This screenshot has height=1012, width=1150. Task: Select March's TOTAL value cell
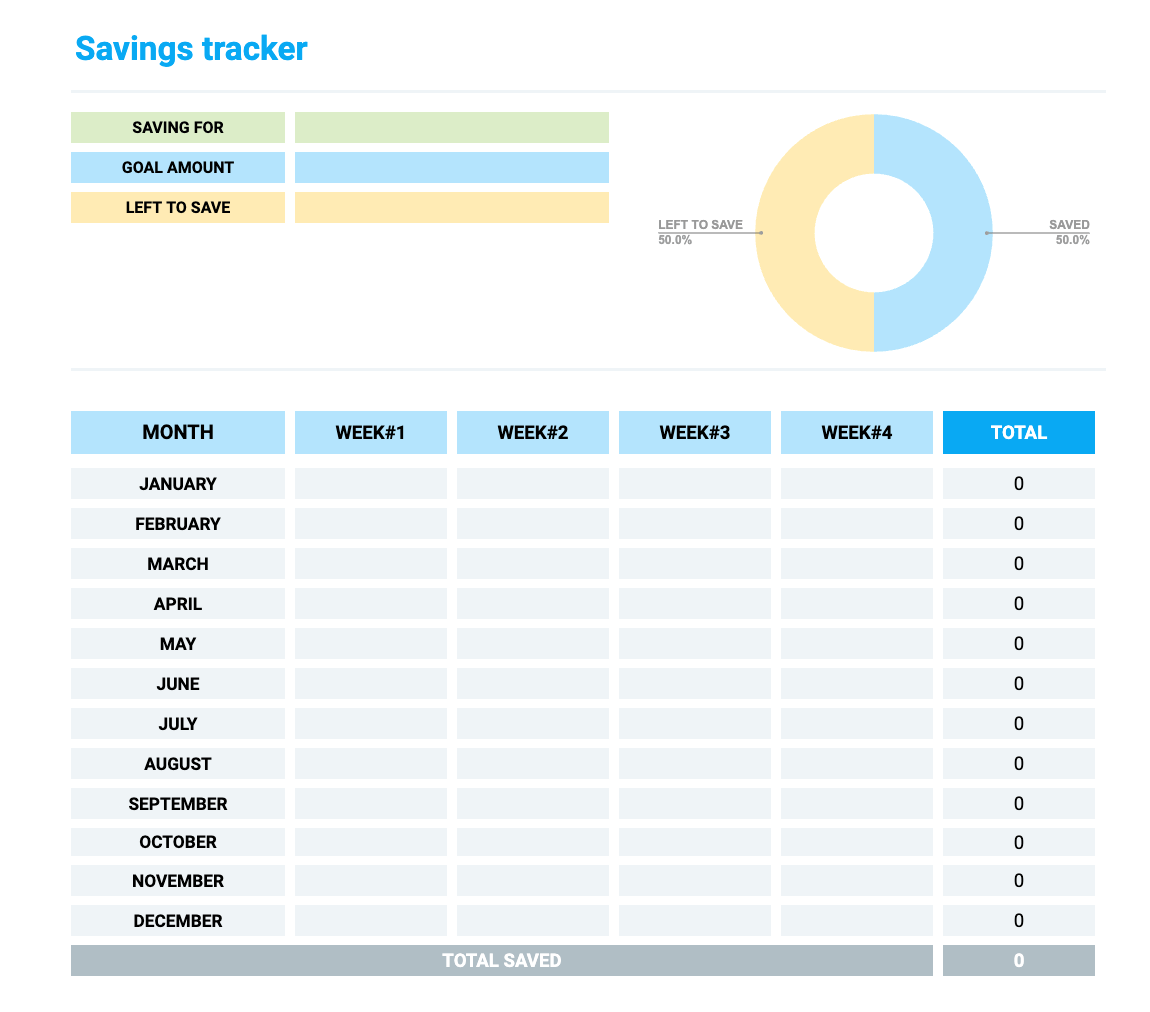pyautogui.click(x=1019, y=564)
